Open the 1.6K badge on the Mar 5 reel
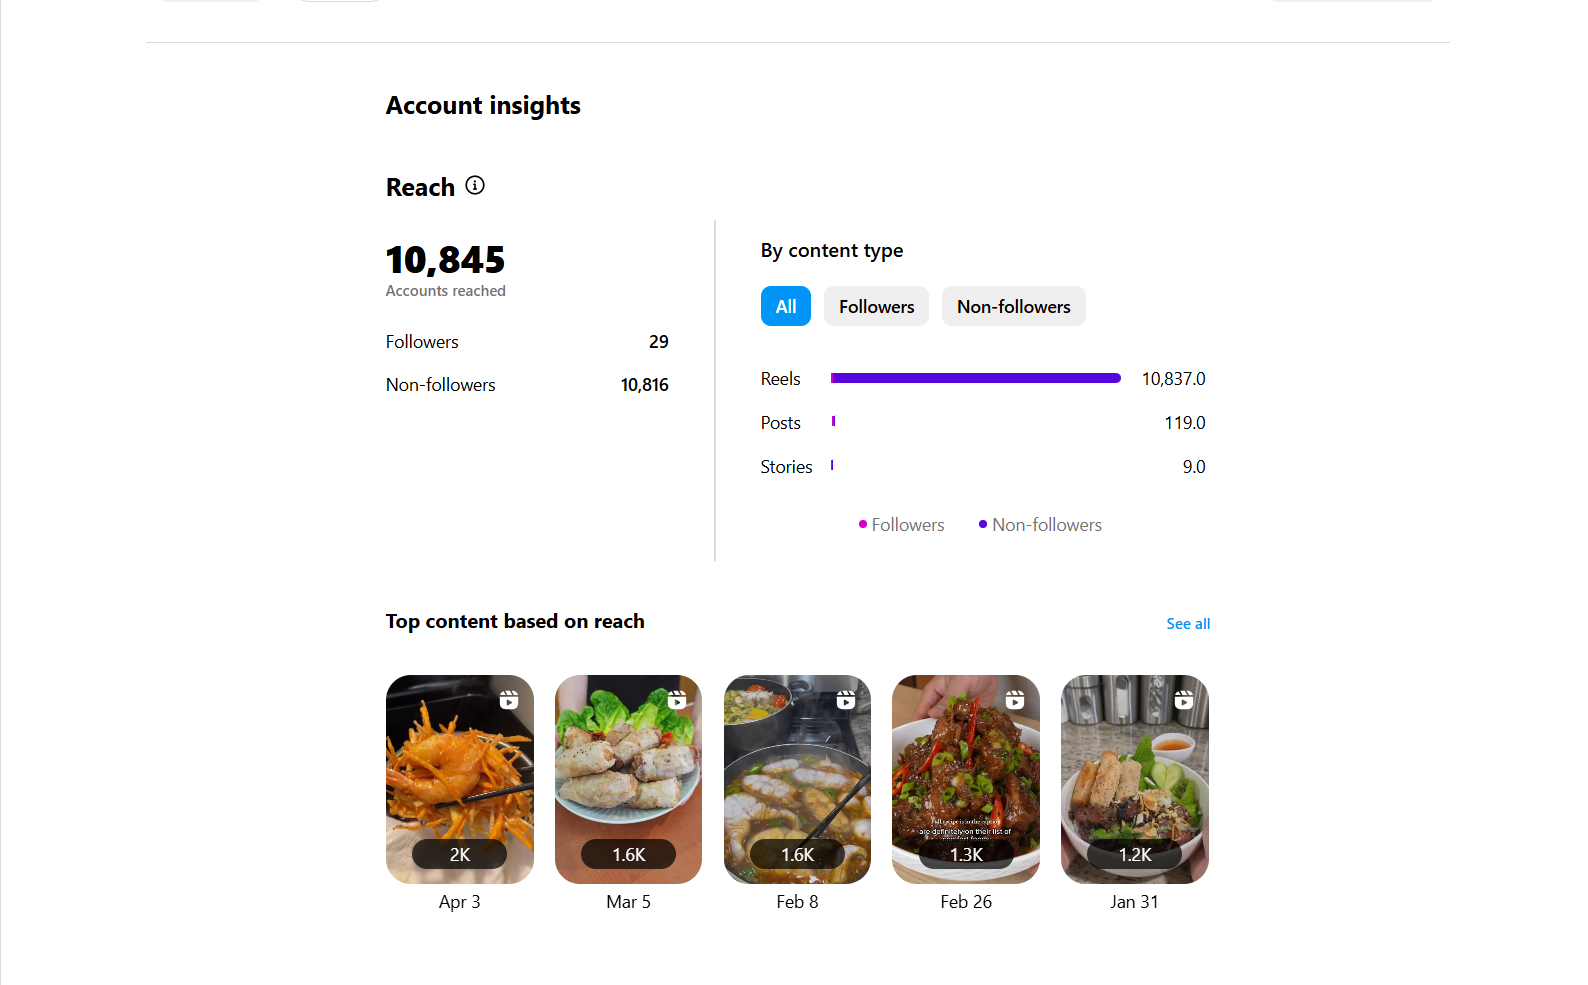The image size is (1588, 985). pos(629,855)
